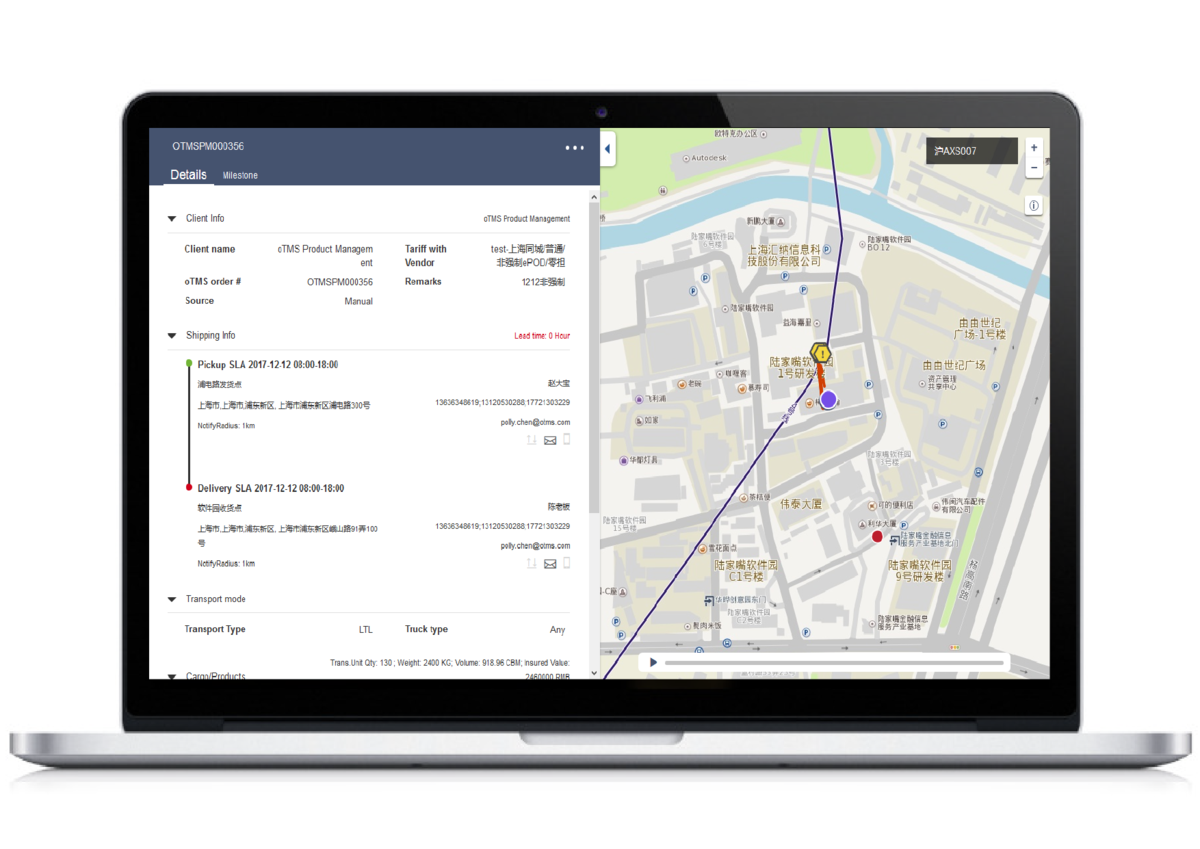The width and height of the screenshot is (1200, 849).
Task: Collapse the details panel with left arrow
Action: [607, 151]
